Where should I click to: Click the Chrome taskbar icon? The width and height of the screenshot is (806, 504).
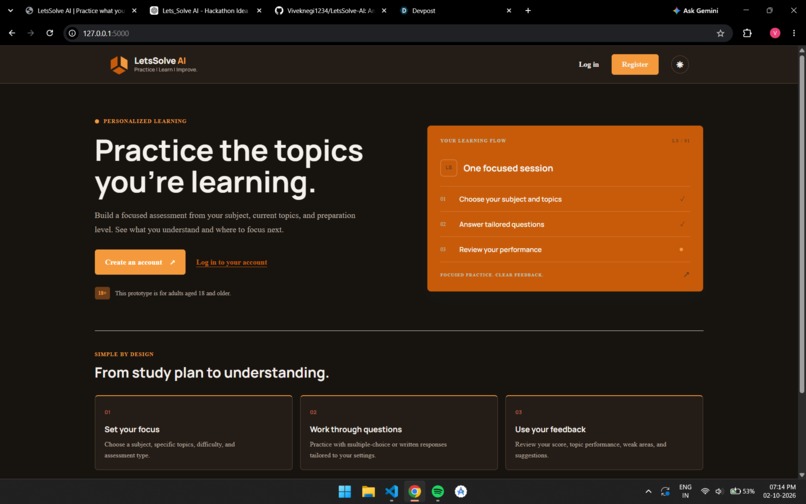pyautogui.click(x=414, y=492)
